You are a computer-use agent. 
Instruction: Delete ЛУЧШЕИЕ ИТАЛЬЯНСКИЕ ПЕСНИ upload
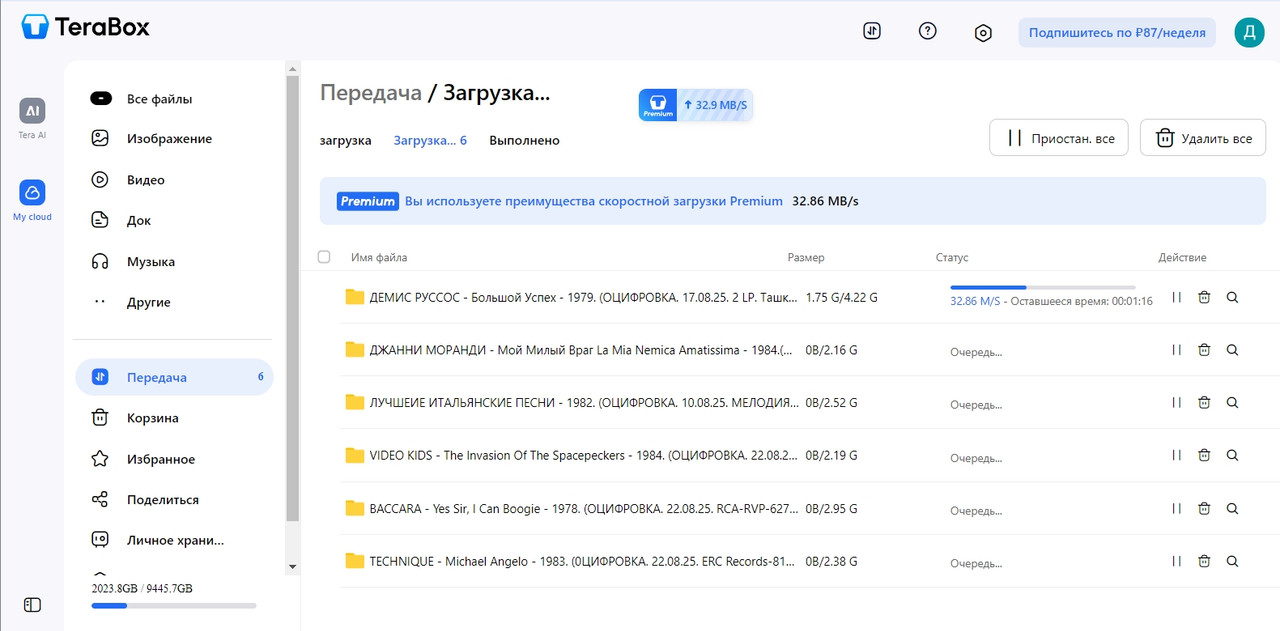point(1204,403)
